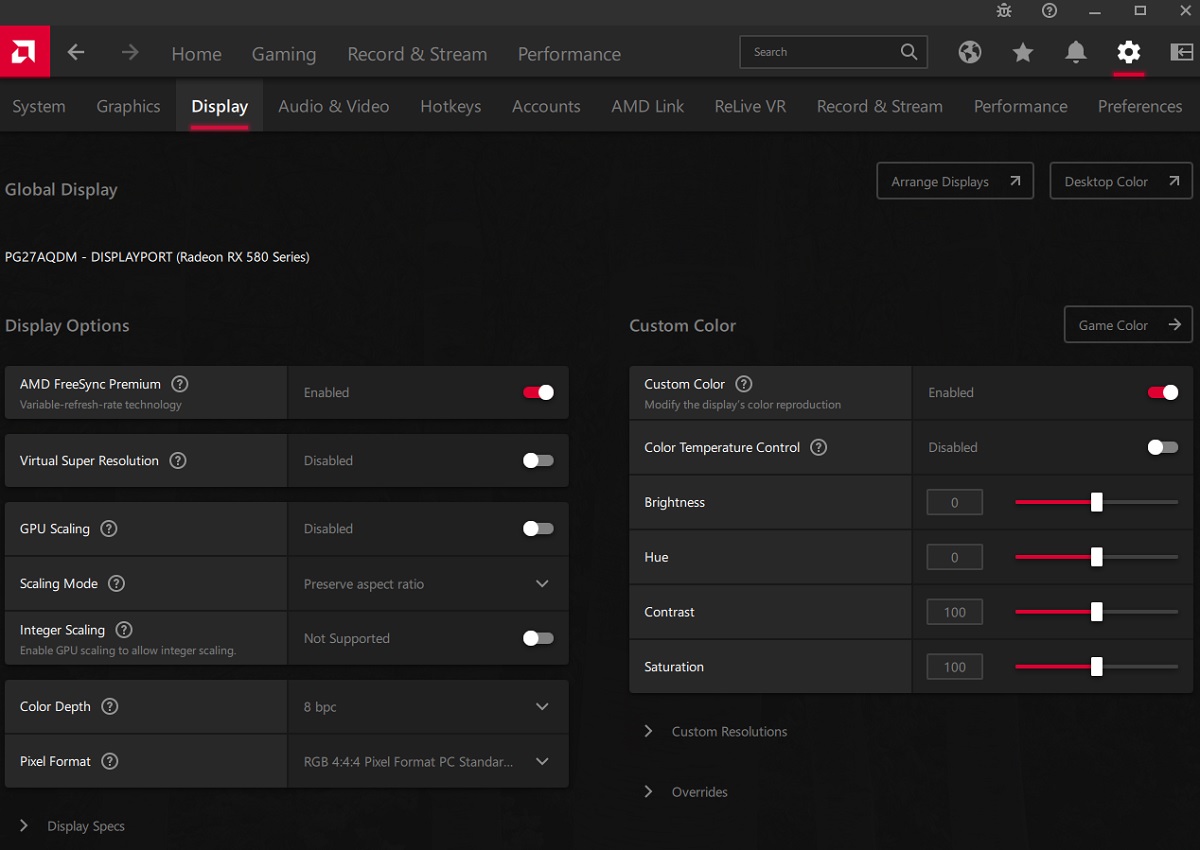Viewport: 1200px width, 850px height.
Task: Switch to the Audio & Video tab
Action: click(x=334, y=106)
